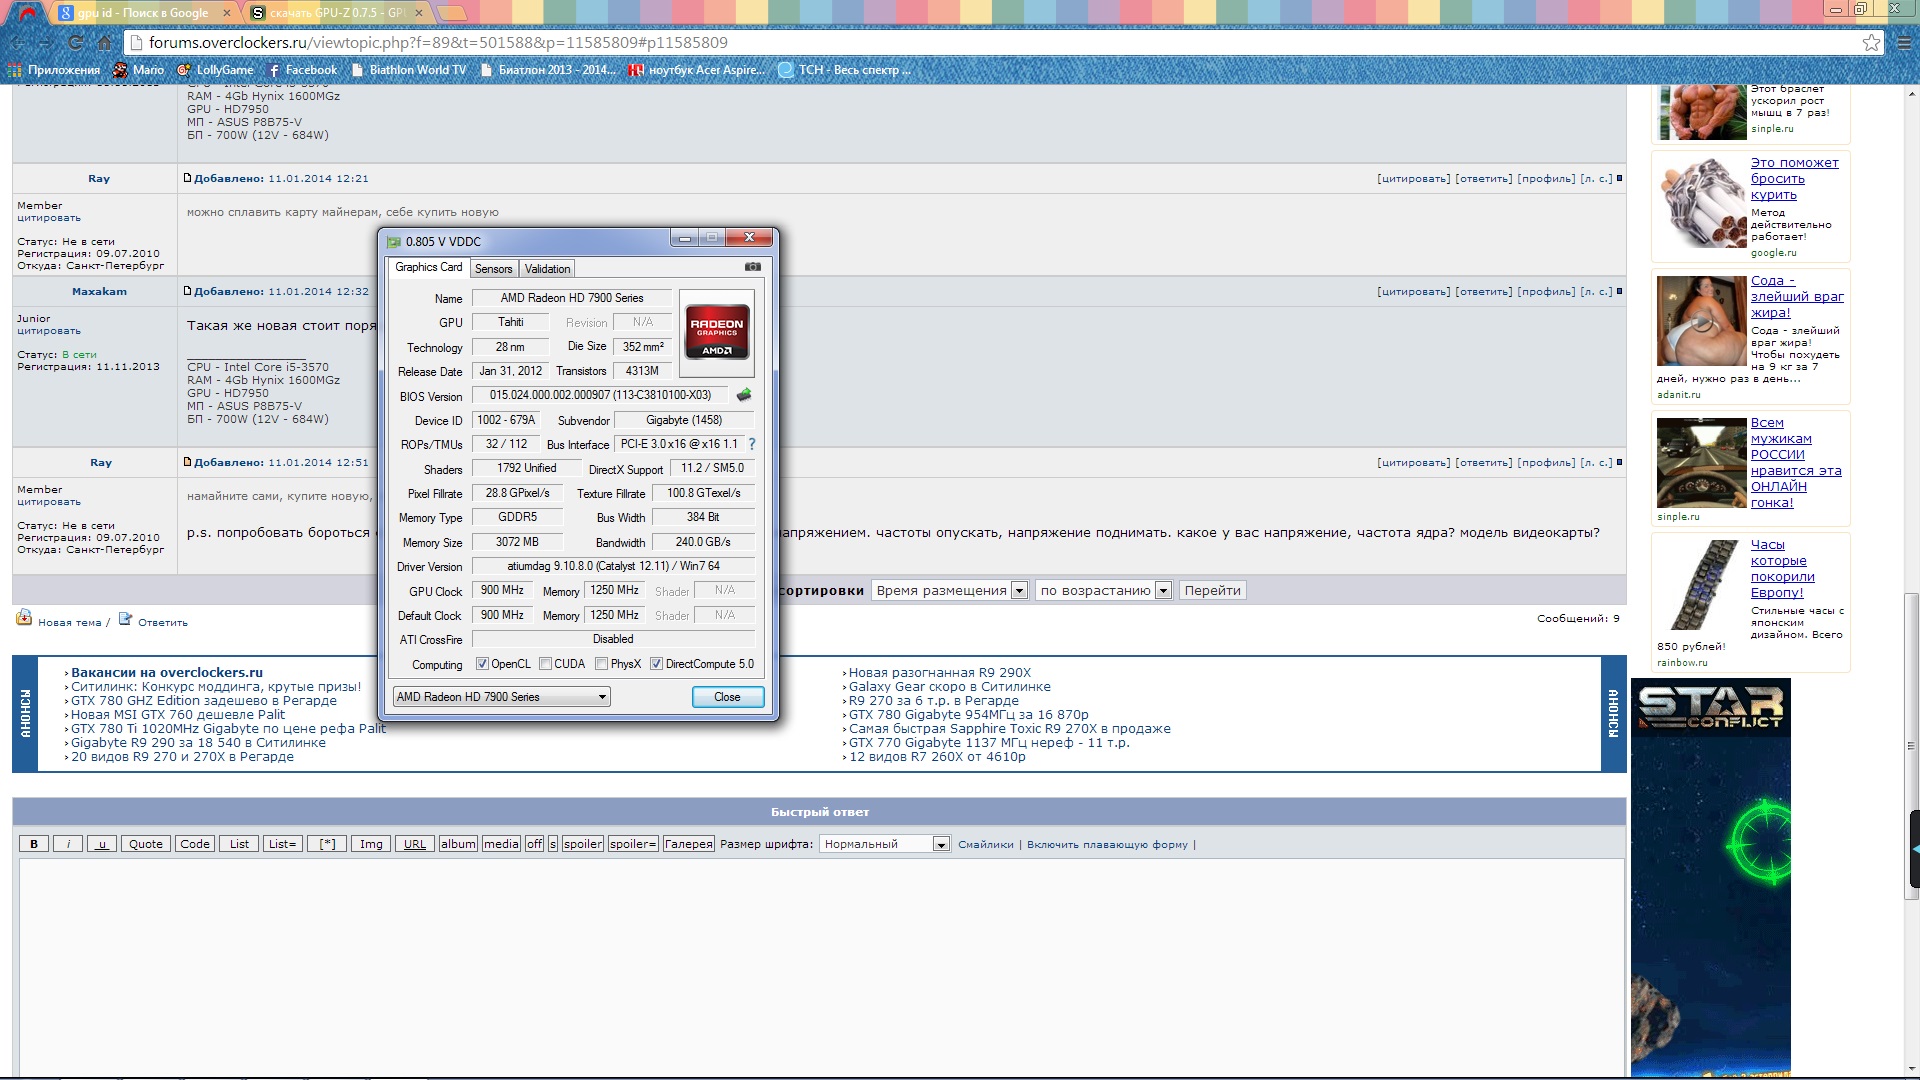
Task: Open the Размер шрифта Нормальный dropdown
Action: coord(884,844)
